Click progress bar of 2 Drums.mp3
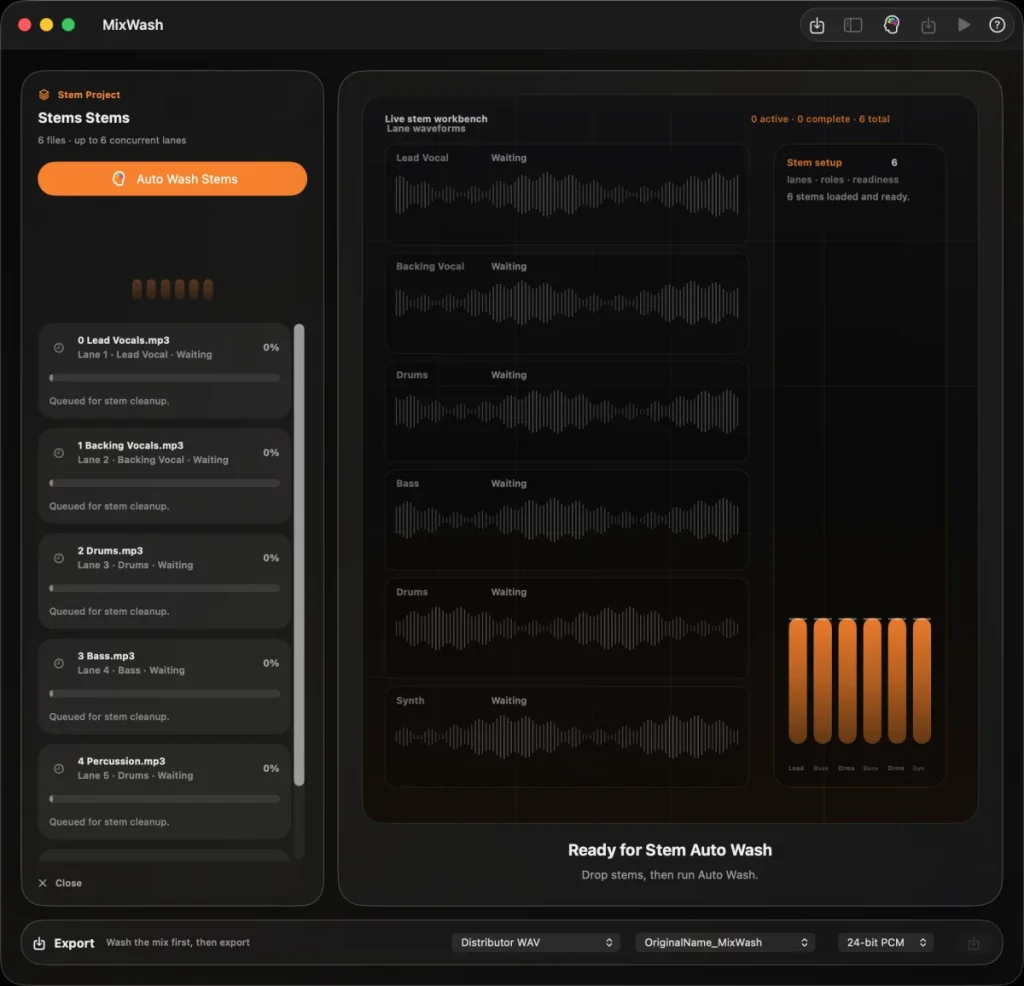Screen dimensions: 1024x986 pos(165,588)
